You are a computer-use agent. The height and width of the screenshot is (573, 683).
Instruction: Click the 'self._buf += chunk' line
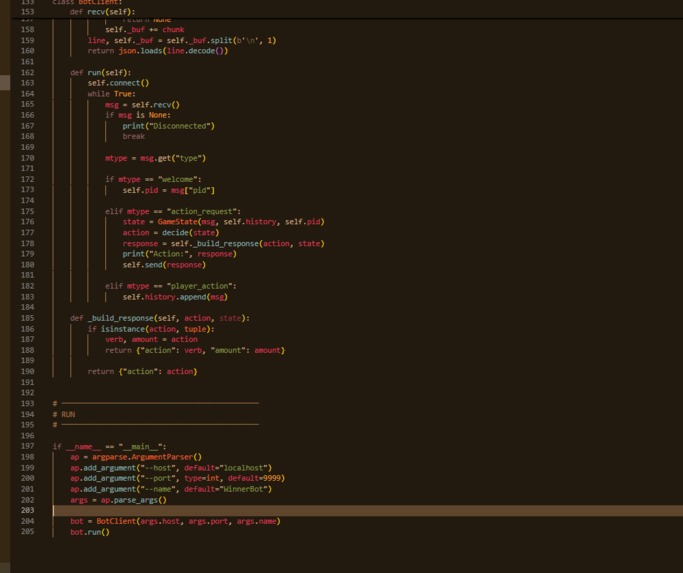point(145,30)
